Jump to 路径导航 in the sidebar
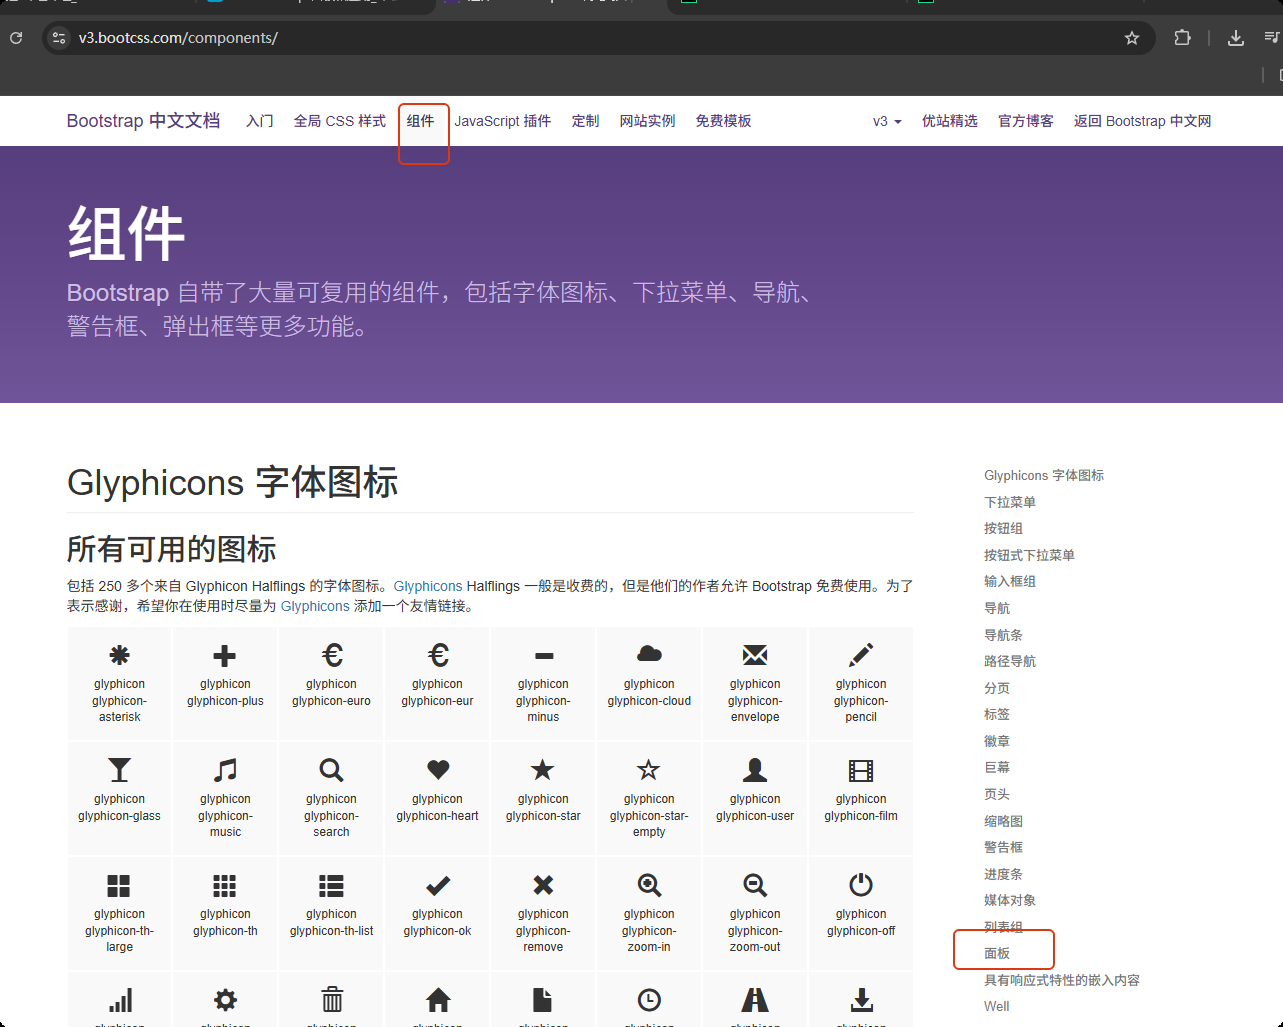The image size is (1283, 1027). coord(1010,661)
